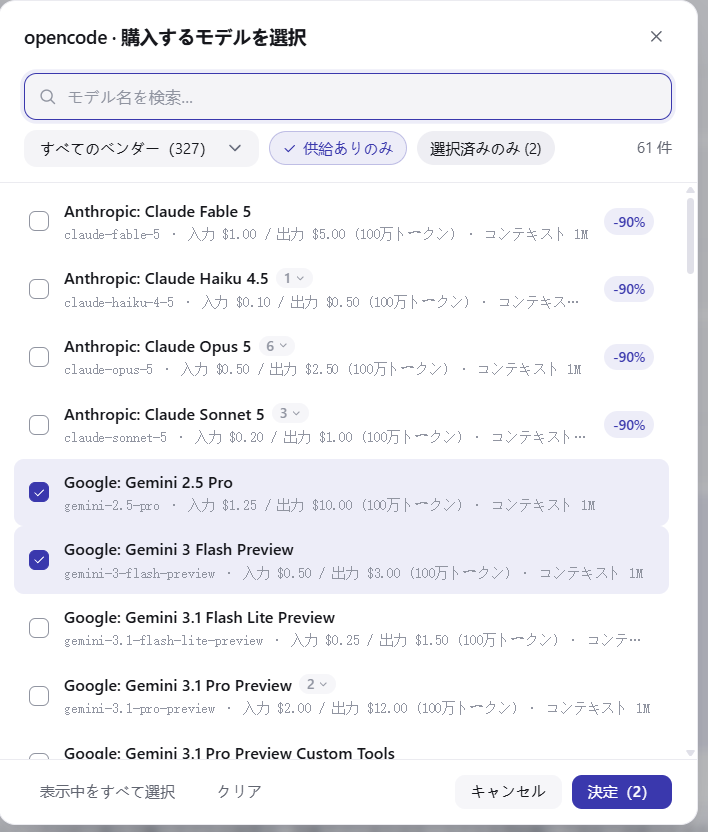Click the gemini-3.1-pro-preview pricing line
This screenshot has height=832, width=708.
click(x=357, y=709)
